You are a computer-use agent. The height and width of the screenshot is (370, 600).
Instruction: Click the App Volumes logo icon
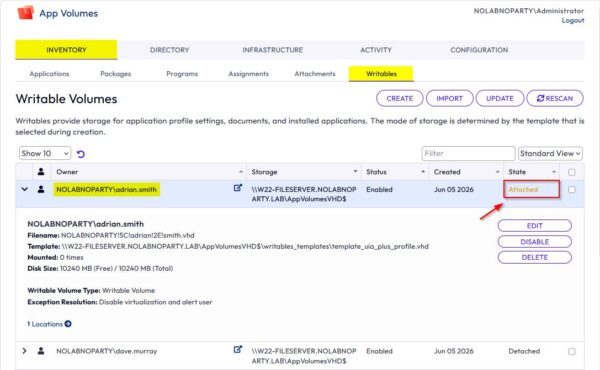(x=25, y=13)
